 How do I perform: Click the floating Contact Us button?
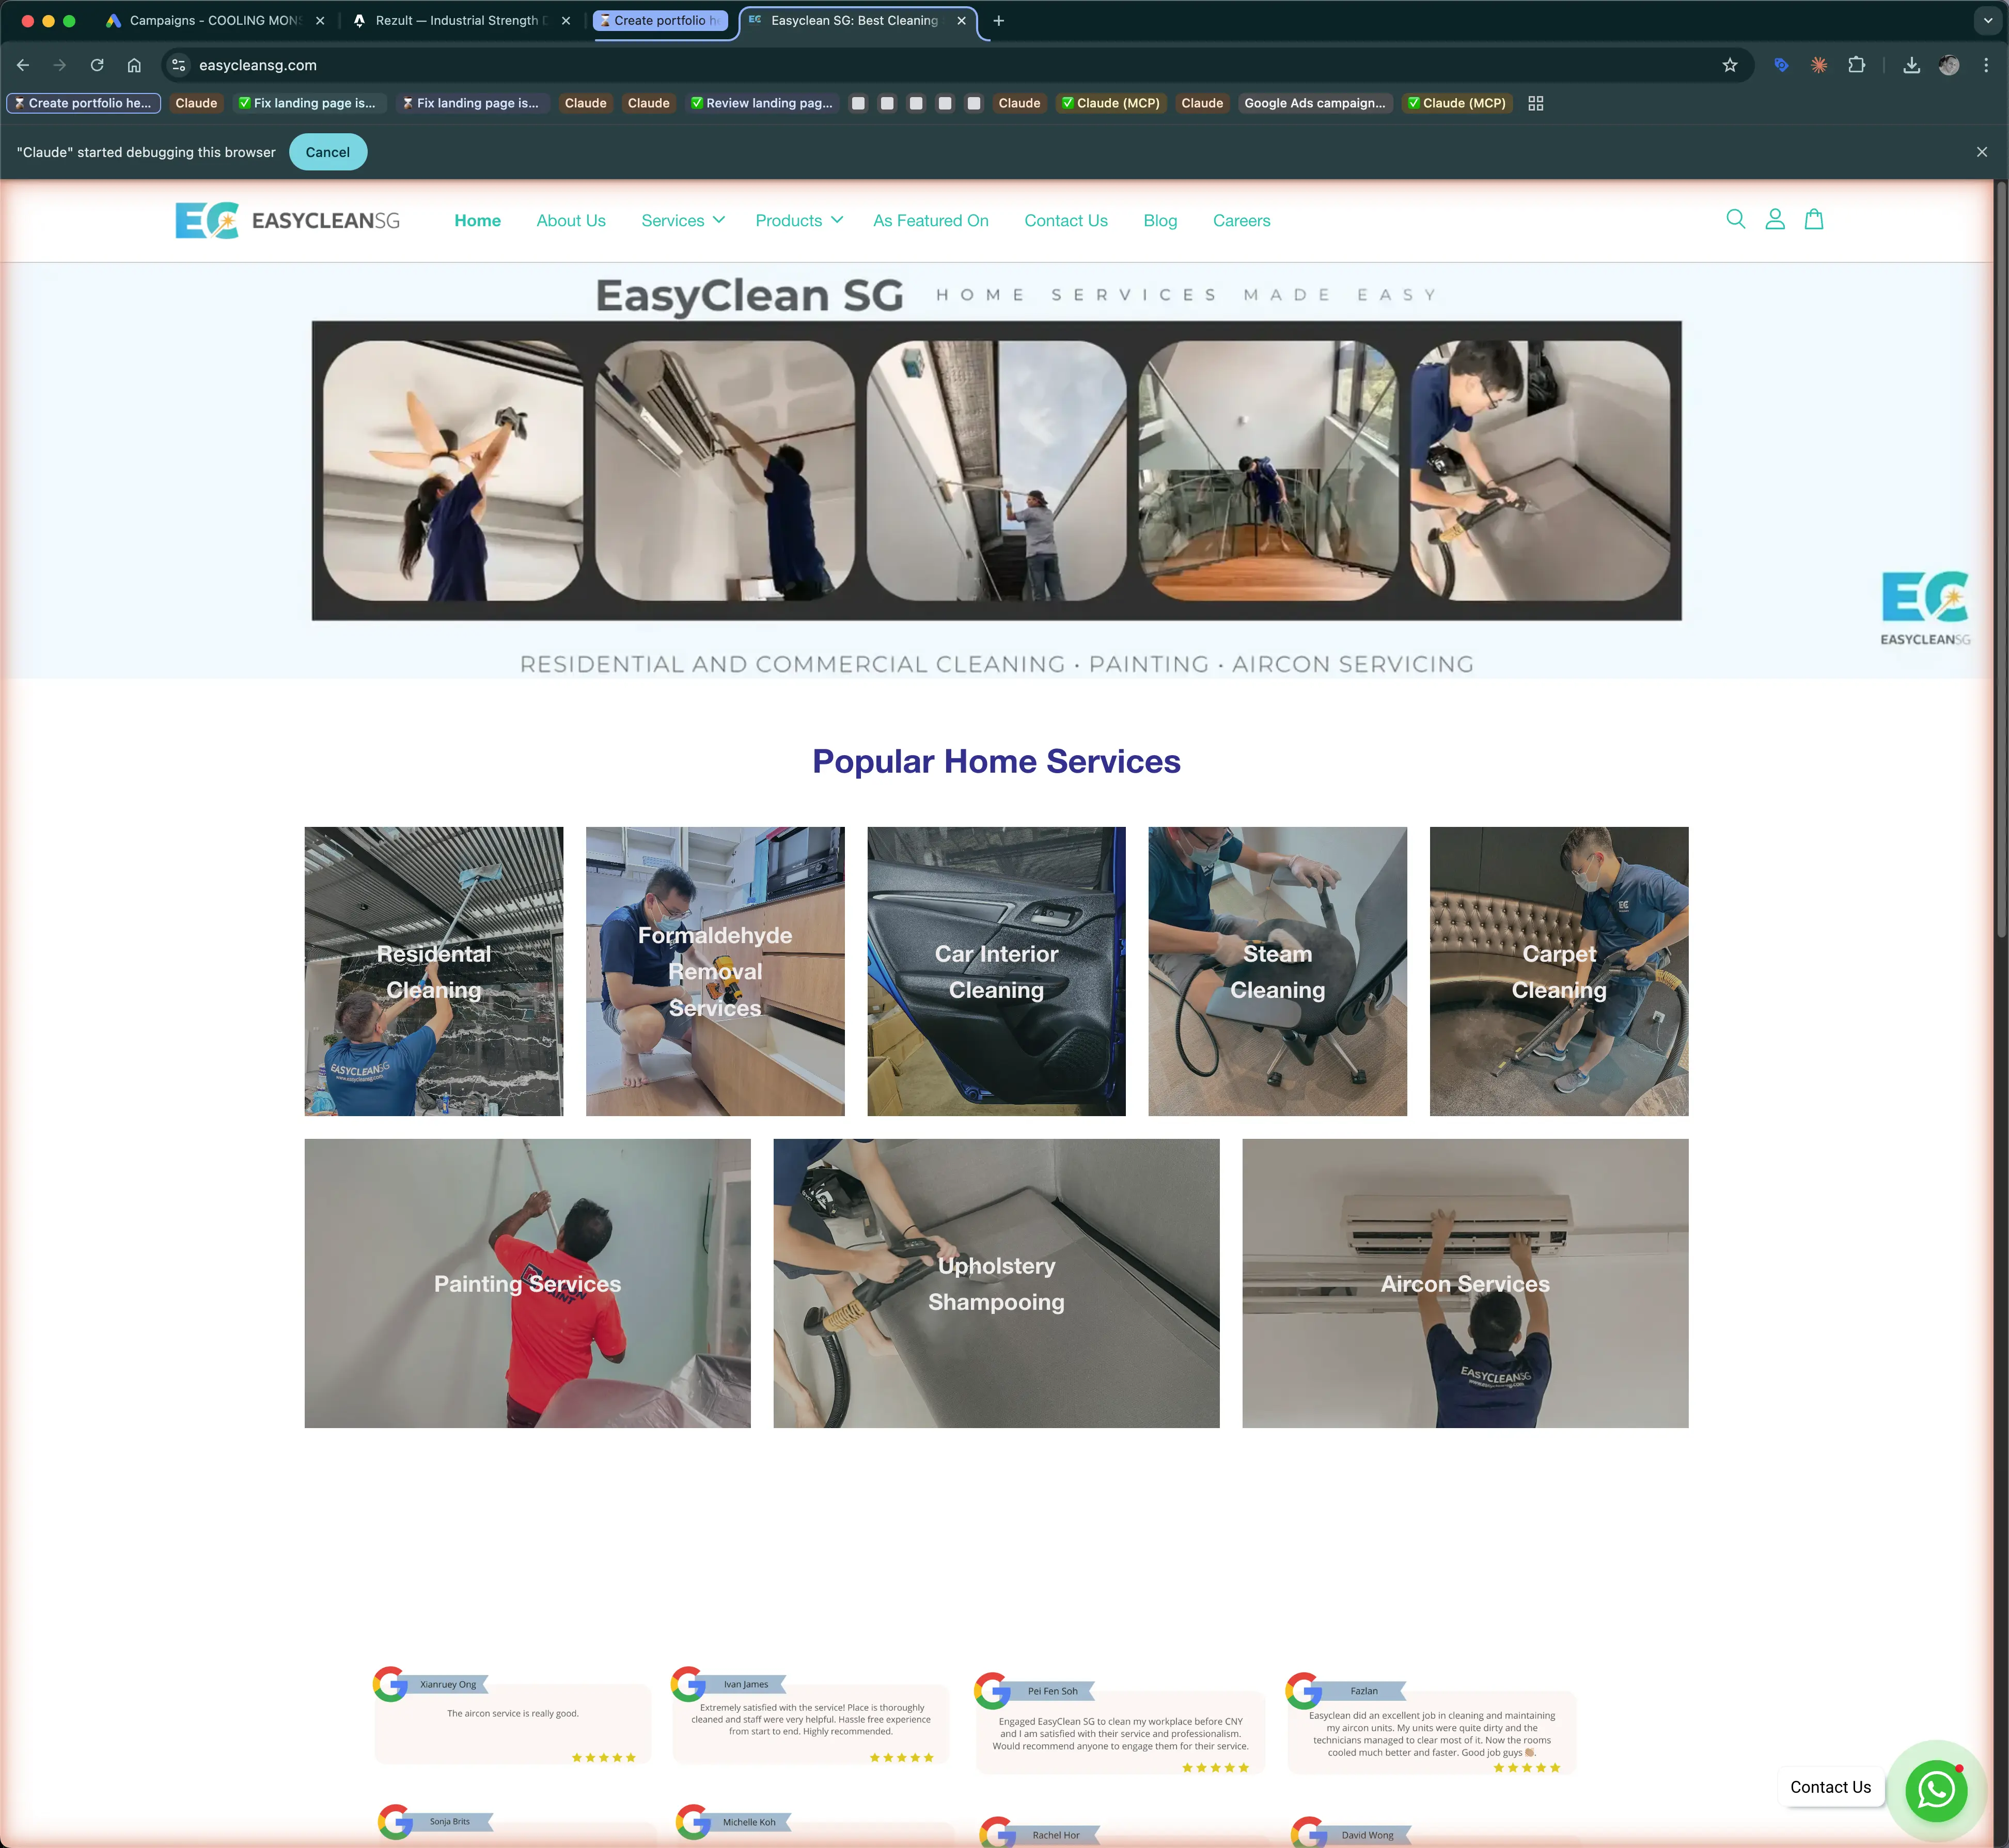pos(1830,1787)
